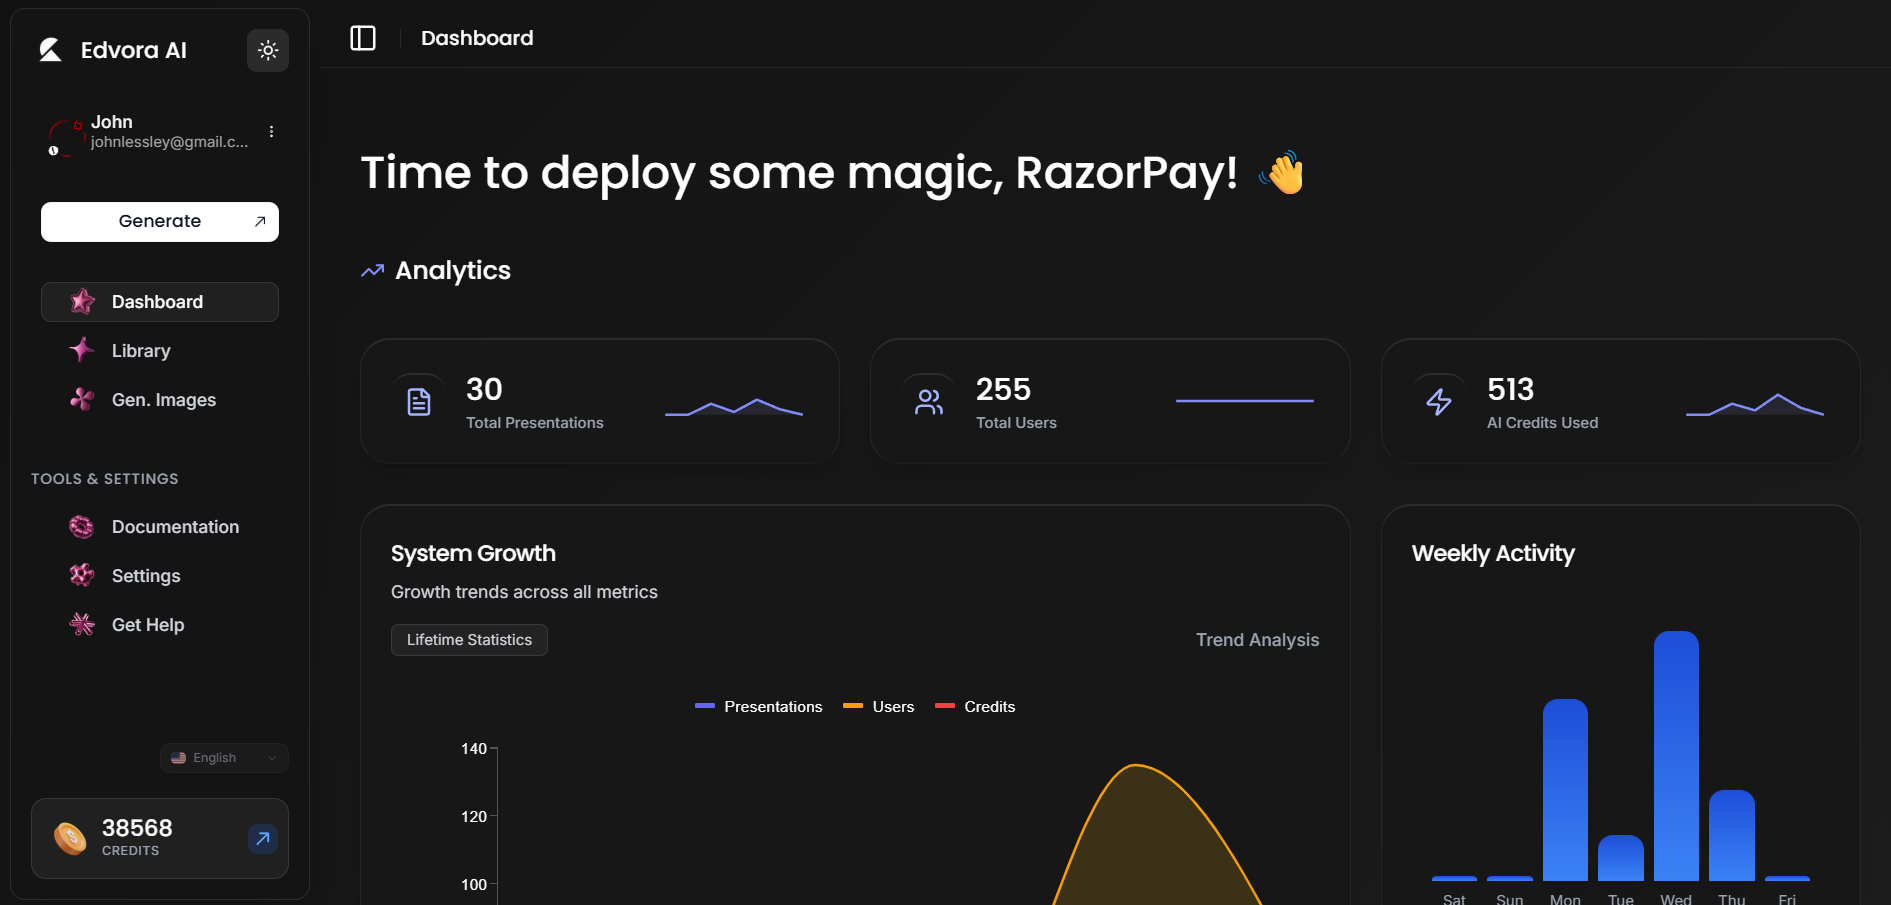Click the AI Credits Used sparkline chart

coord(1755,405)
